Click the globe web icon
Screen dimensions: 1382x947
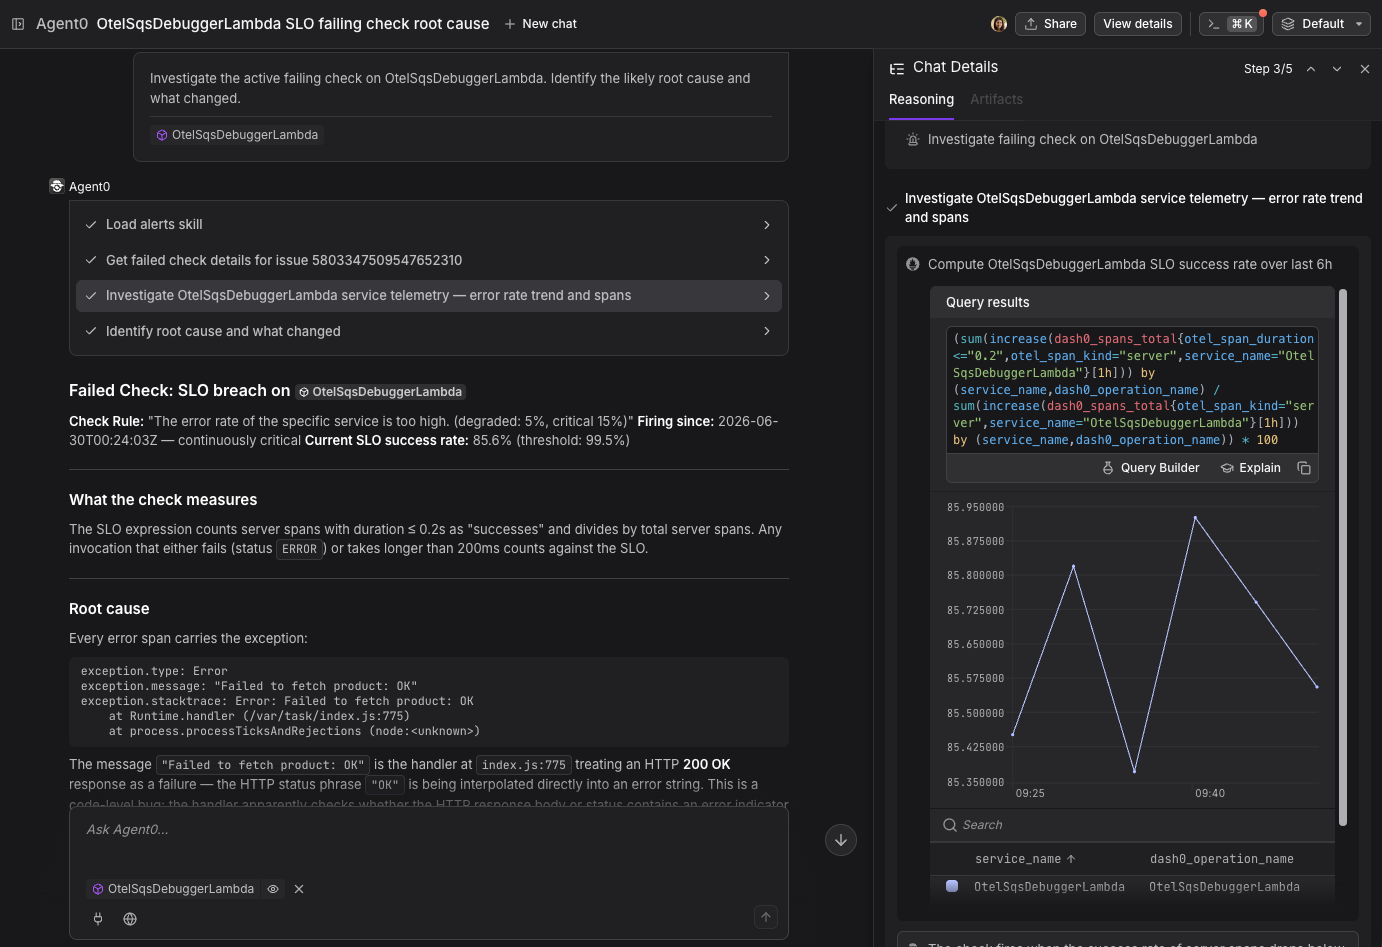click(x=130, y=919)
